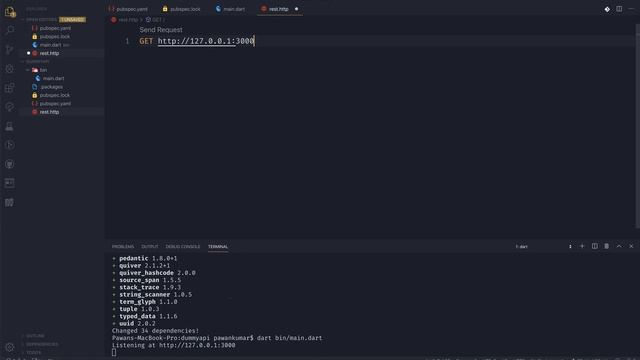Click the map-shaped icon in activity bar
This screenshot has height=360, width=640.
point(10,202)
